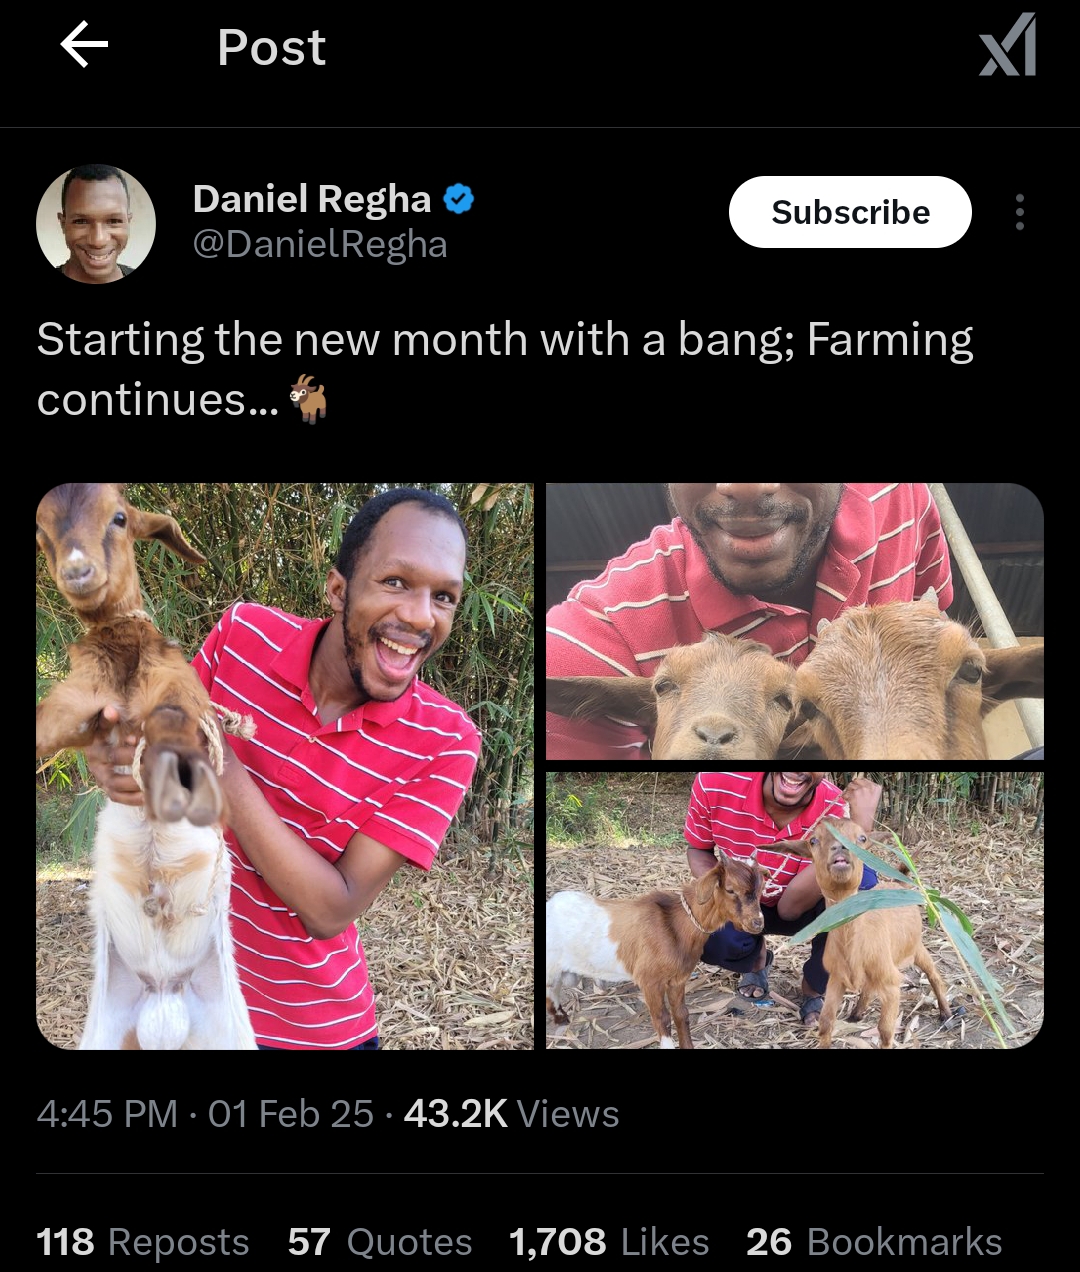Tap the 4:45 PM timestamp
1080x1272 pixels.
click(106, 1114)
